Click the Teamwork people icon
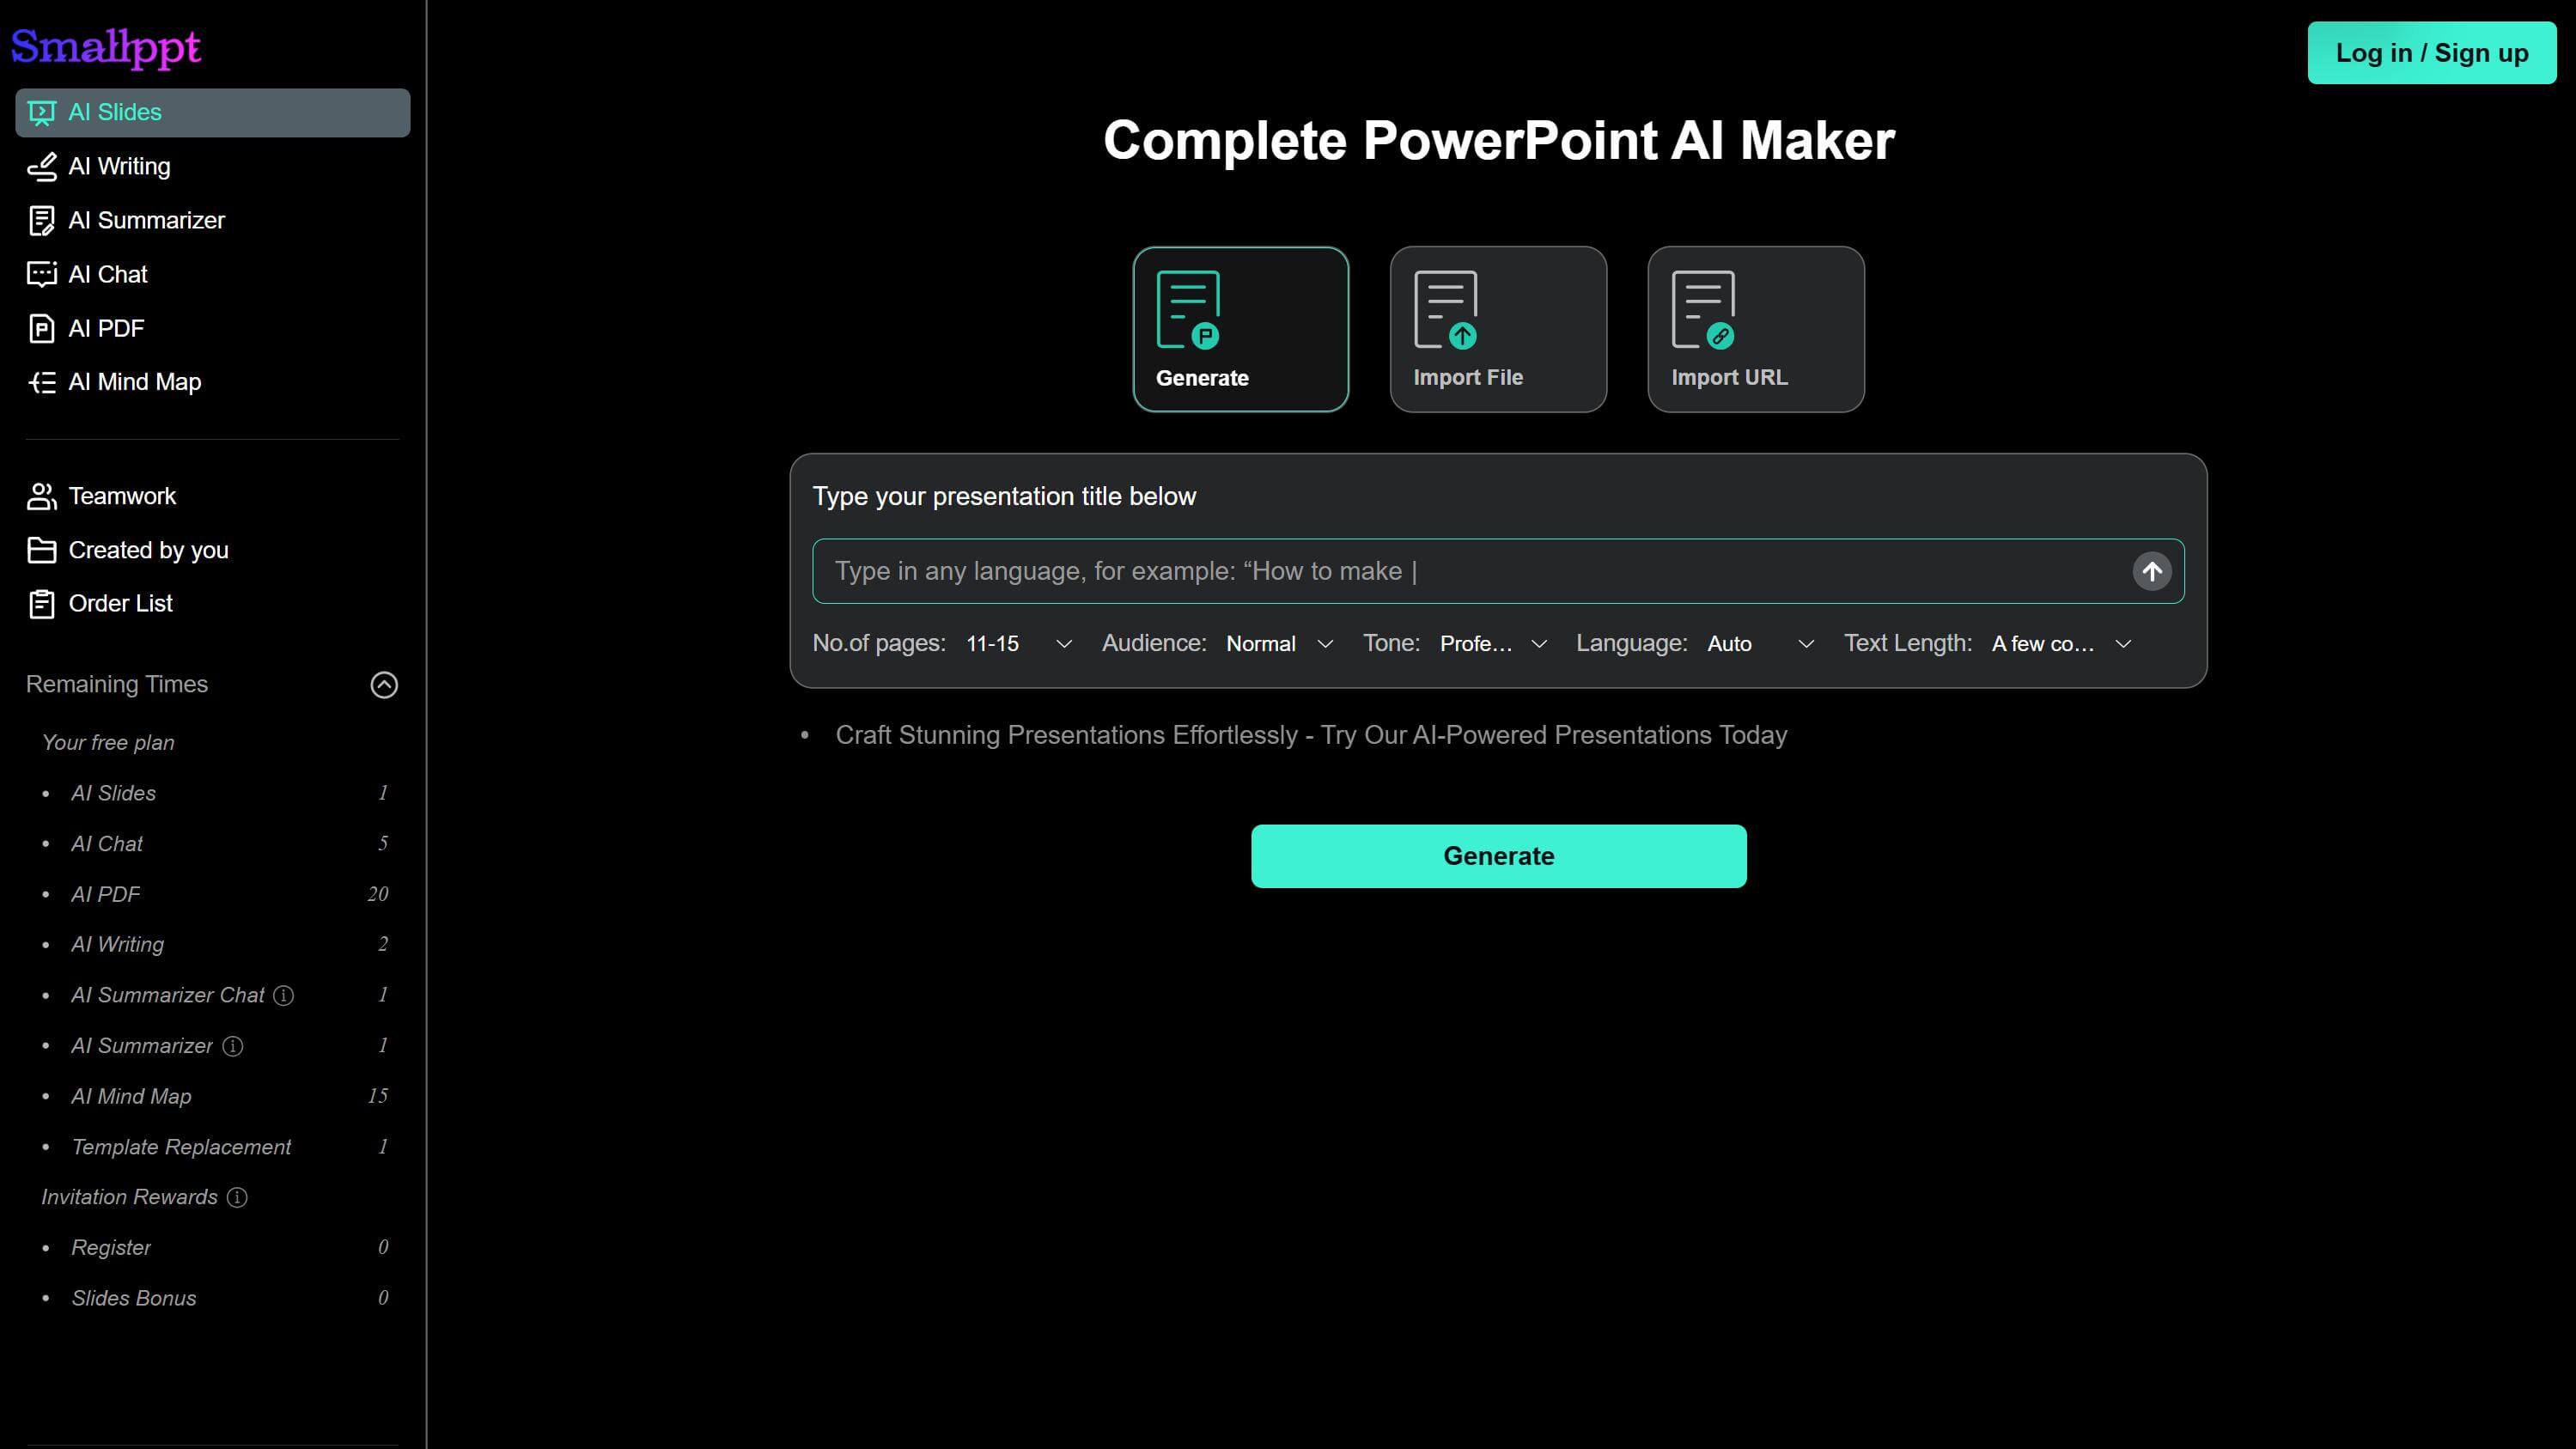This screenshot has width=2576, height=1449. click(42, 496)
